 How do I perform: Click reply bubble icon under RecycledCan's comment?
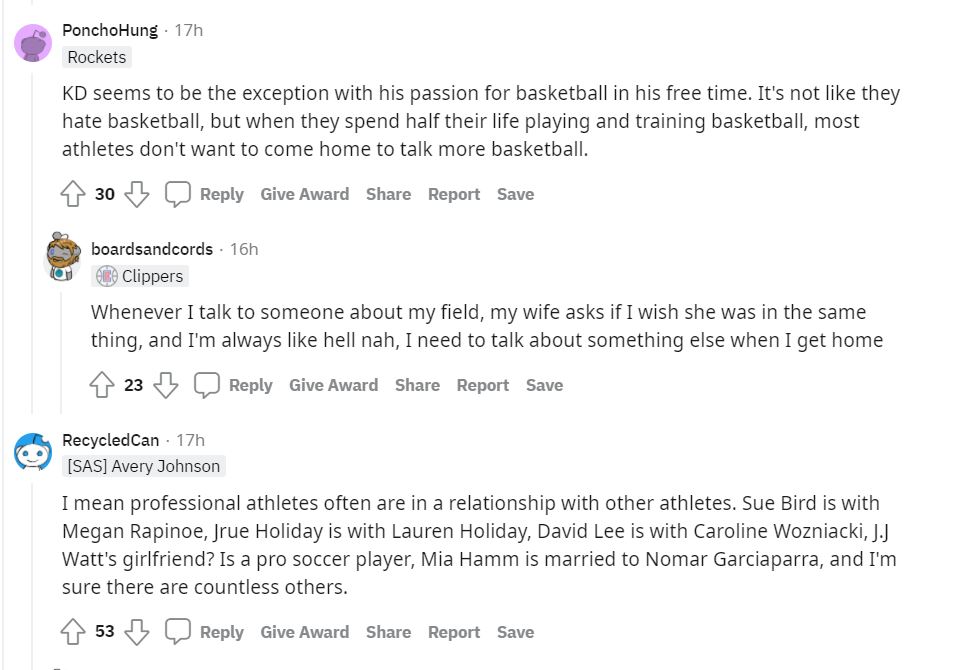178,632
